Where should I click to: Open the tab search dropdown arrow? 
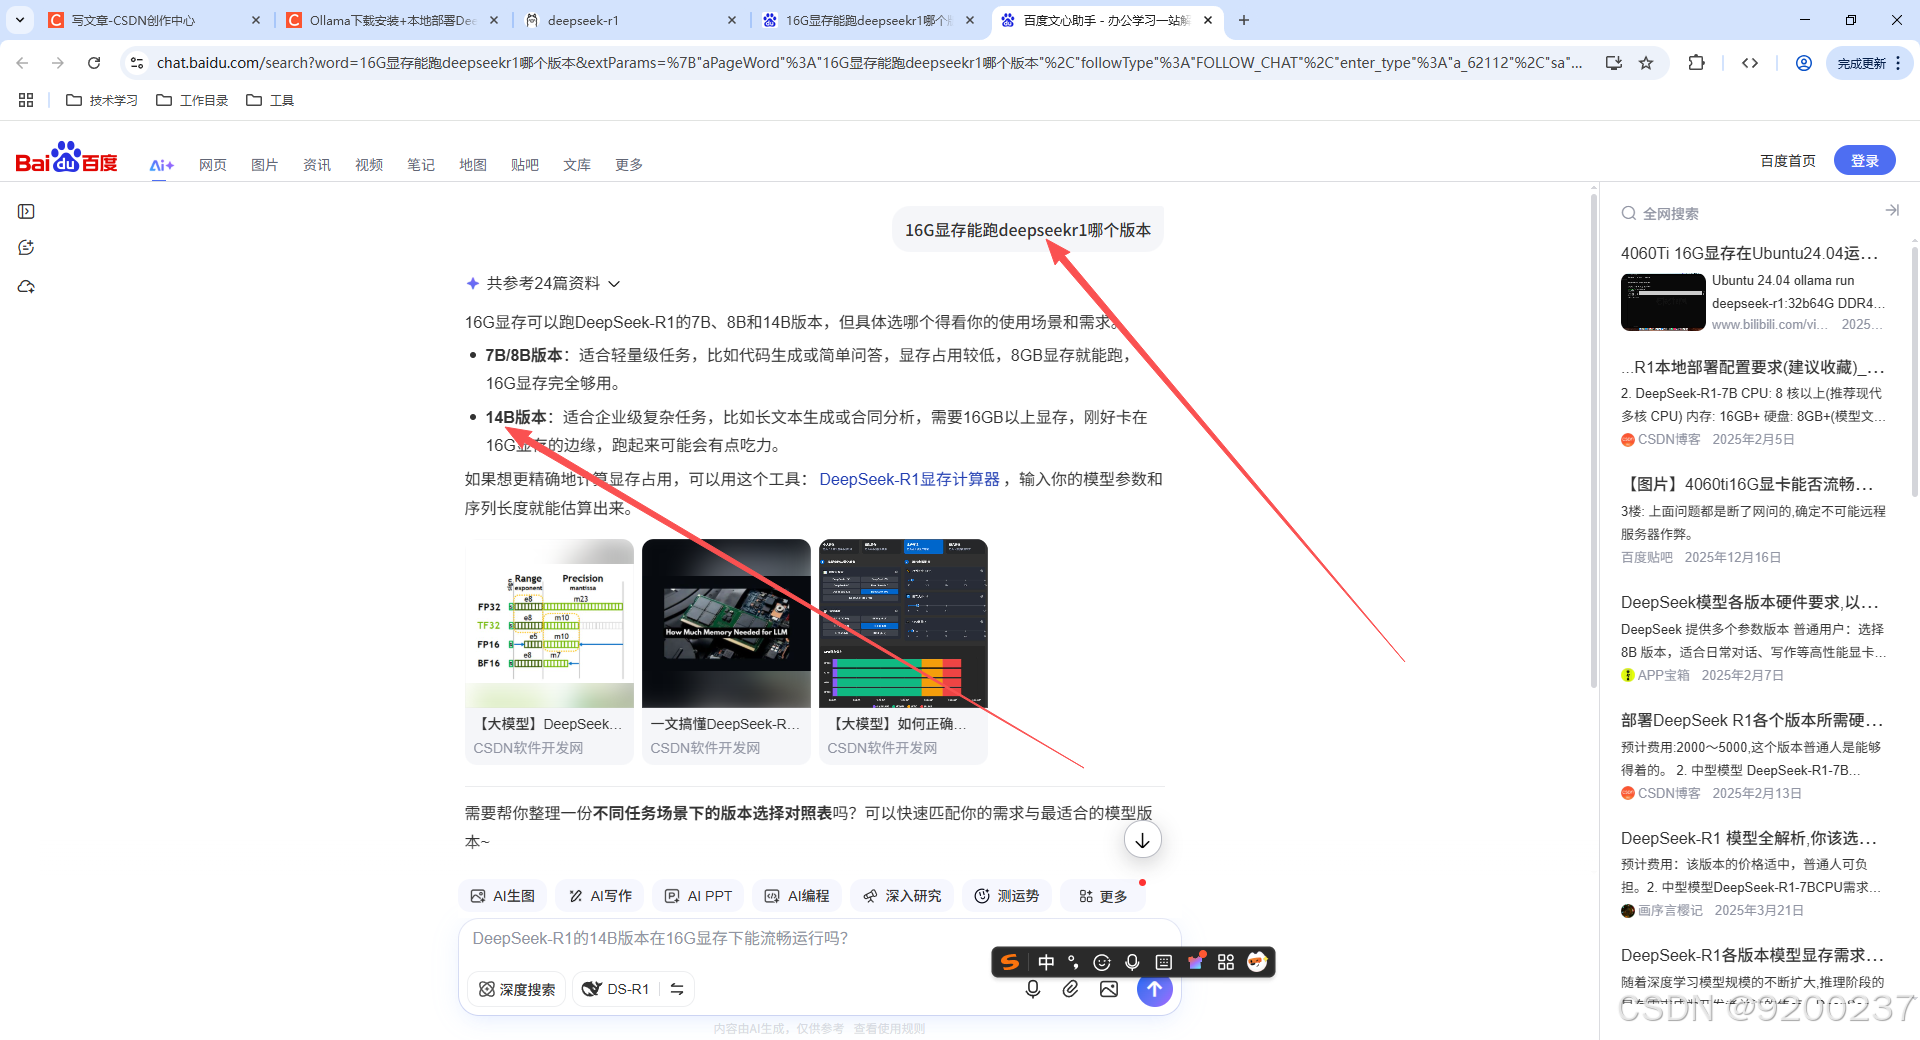tap(19, 20)
